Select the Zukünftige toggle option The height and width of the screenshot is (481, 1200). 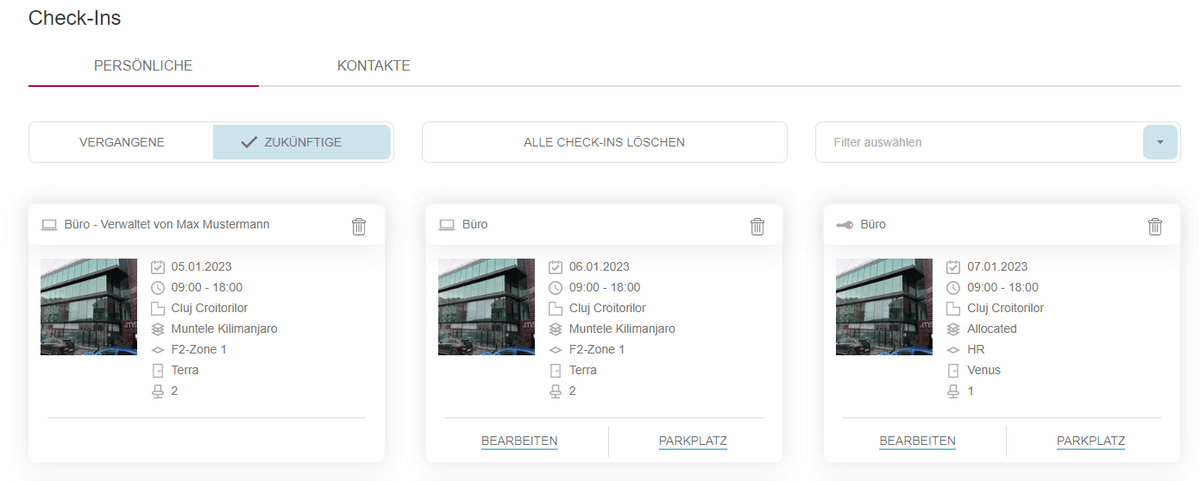tap(302, 142)
